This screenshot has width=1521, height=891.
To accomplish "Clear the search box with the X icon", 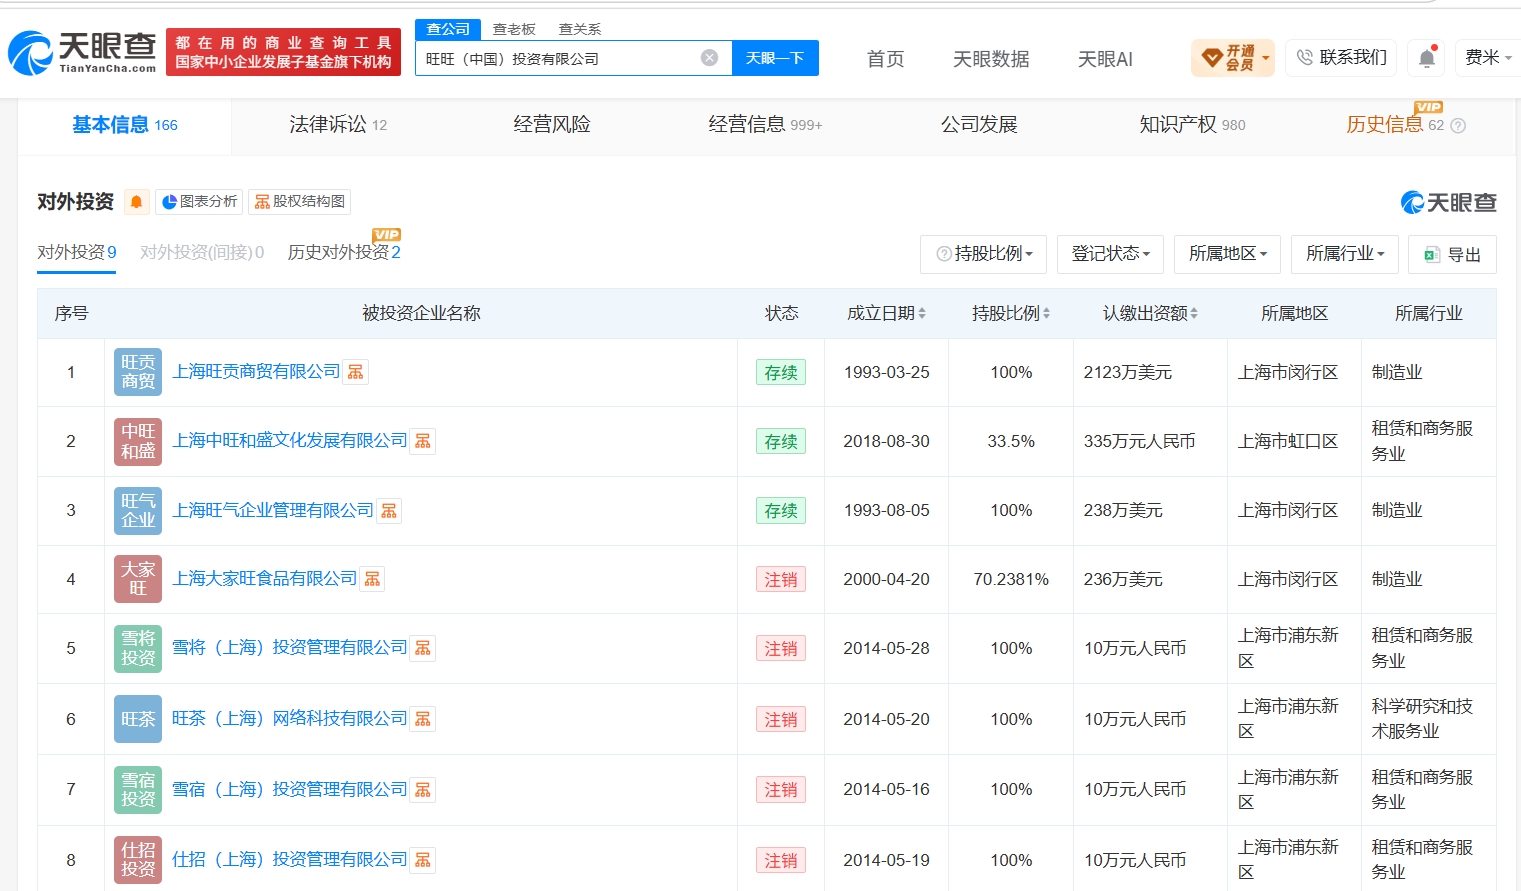I will click(x=709, y=58).
